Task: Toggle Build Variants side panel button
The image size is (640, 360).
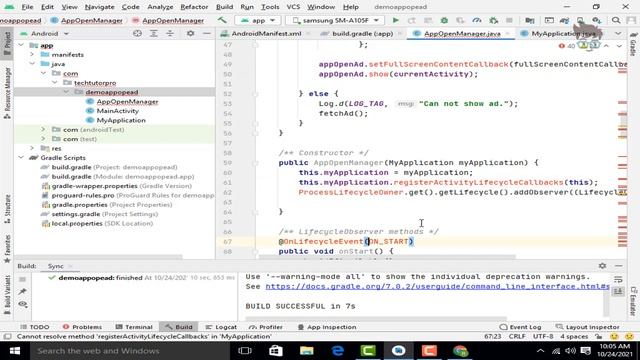Action: click(7, 295)
